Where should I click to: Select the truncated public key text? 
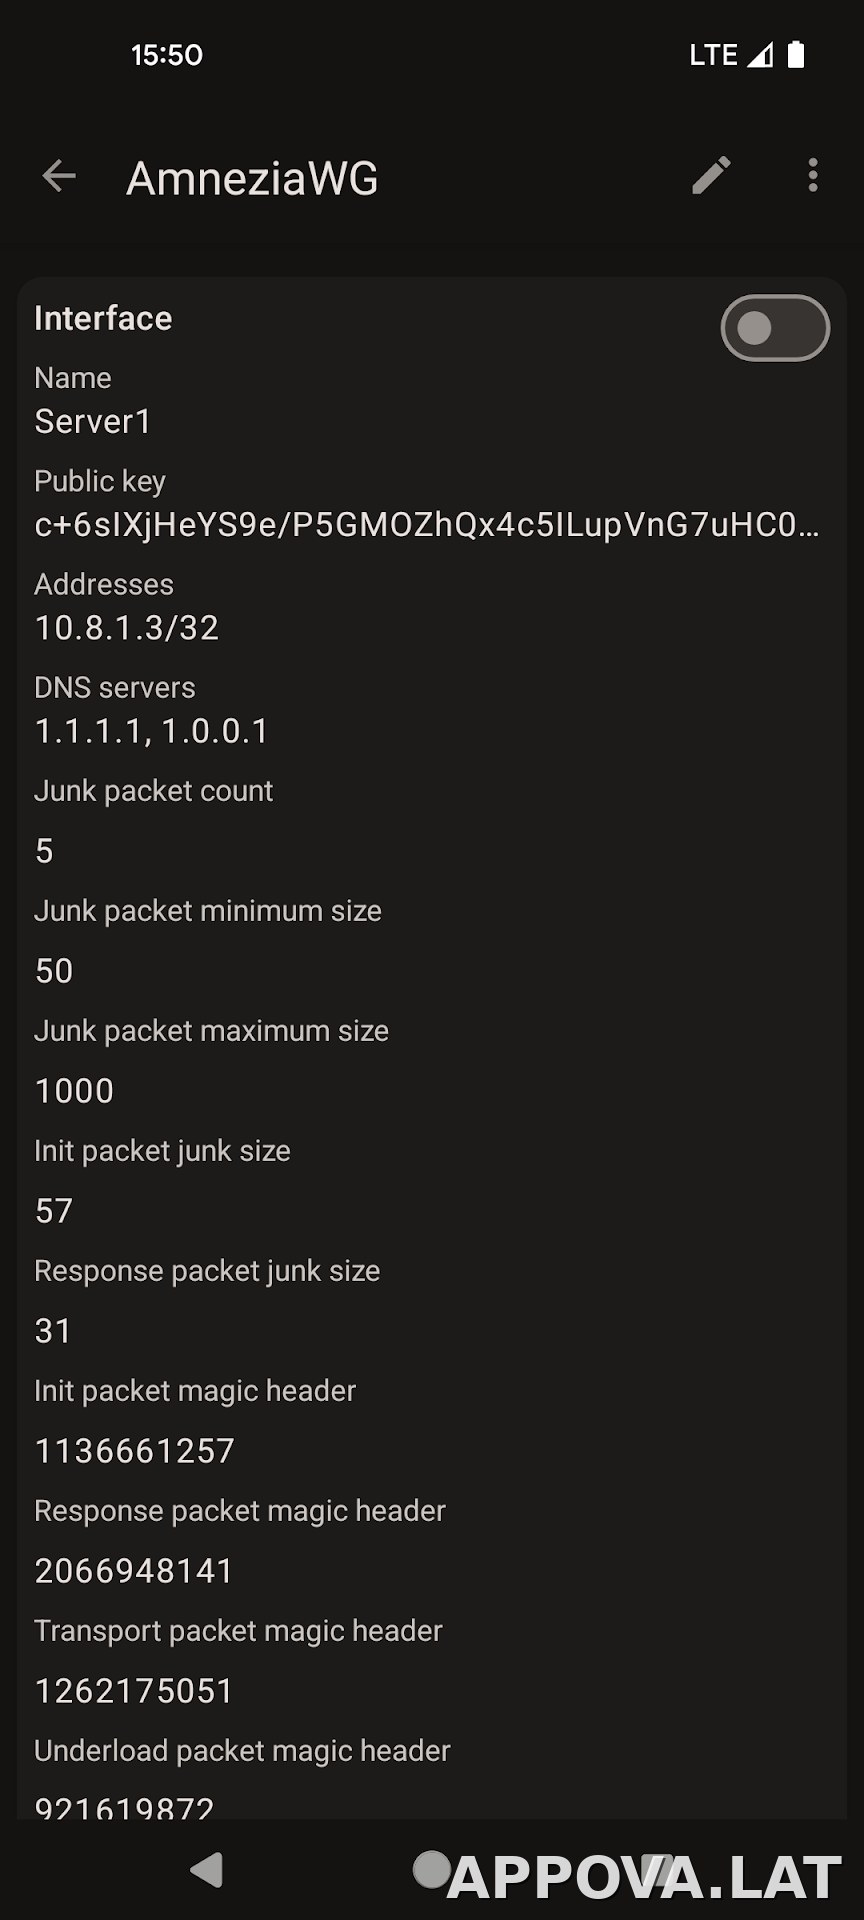tap(427, 525)
